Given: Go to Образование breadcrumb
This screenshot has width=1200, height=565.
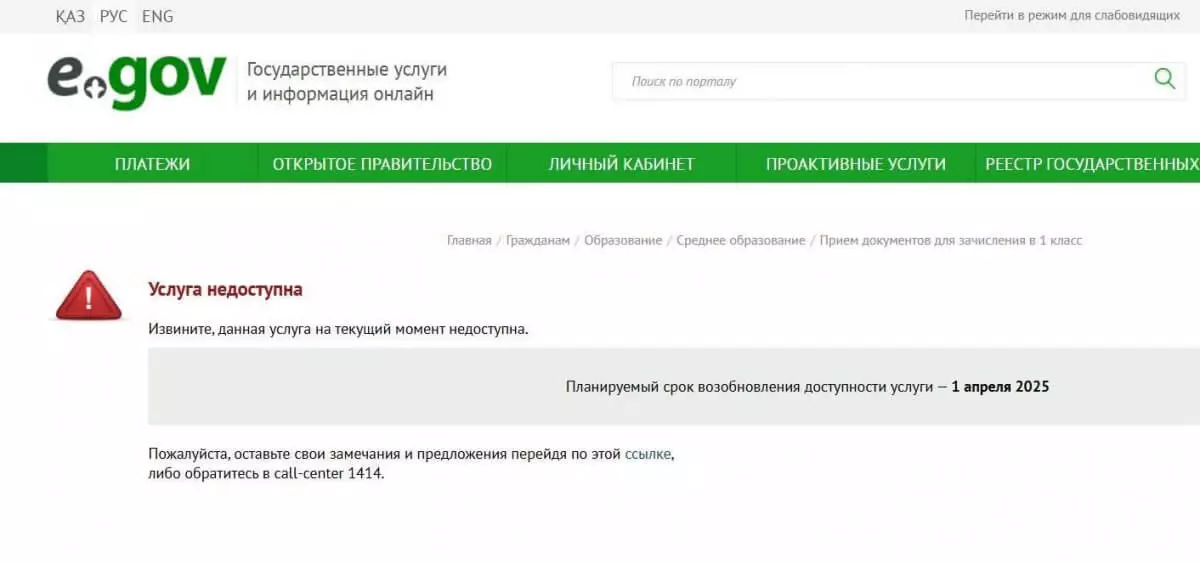Looking at the screenshot, I should [x=623, y=240].
